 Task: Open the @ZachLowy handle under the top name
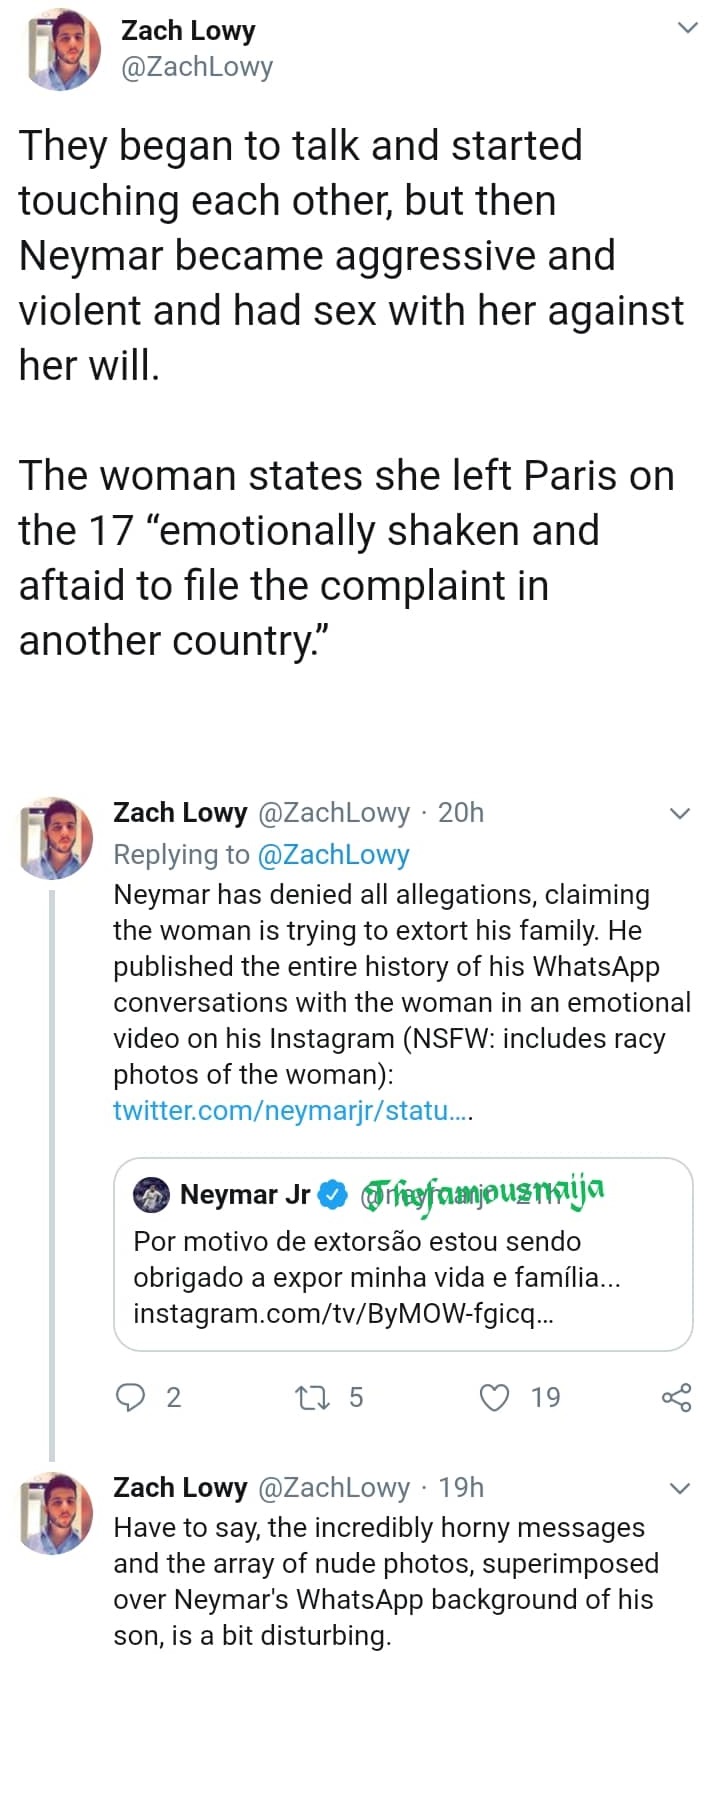pos(197,66)
